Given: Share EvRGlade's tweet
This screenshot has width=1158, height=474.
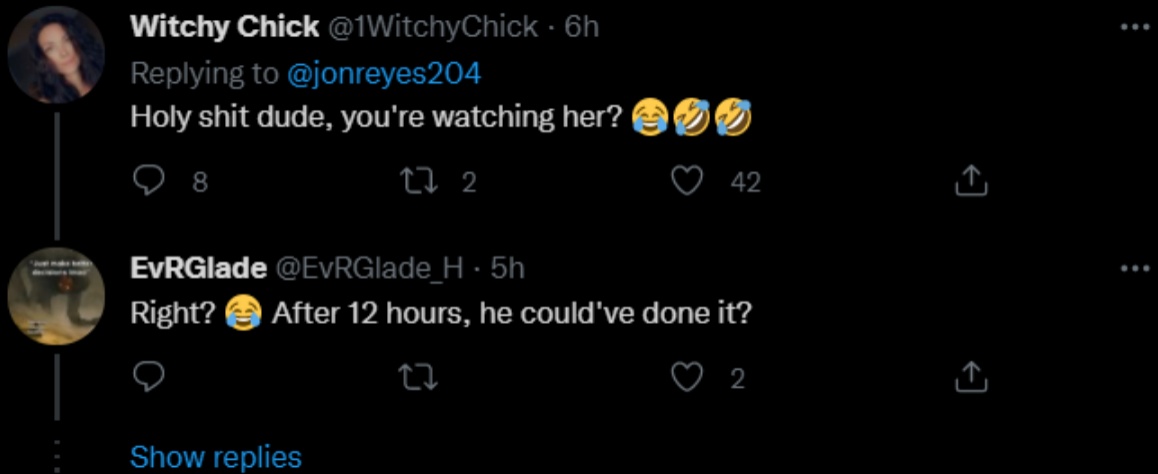Looking at the screenshot, I should [x=969, y=377].
